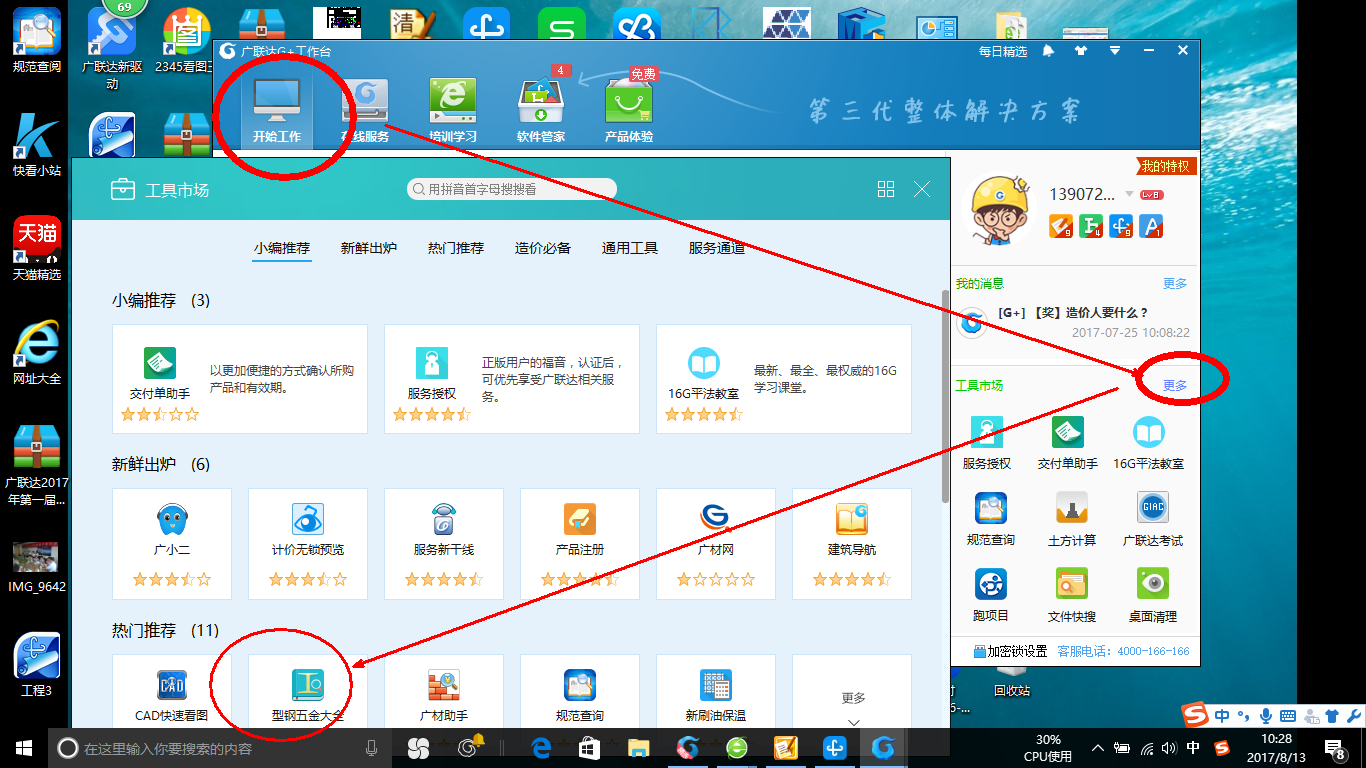The image size is (1366, 768).
Task: Launch the 服务新干线 tool
Action: click(x=444, y=543)
